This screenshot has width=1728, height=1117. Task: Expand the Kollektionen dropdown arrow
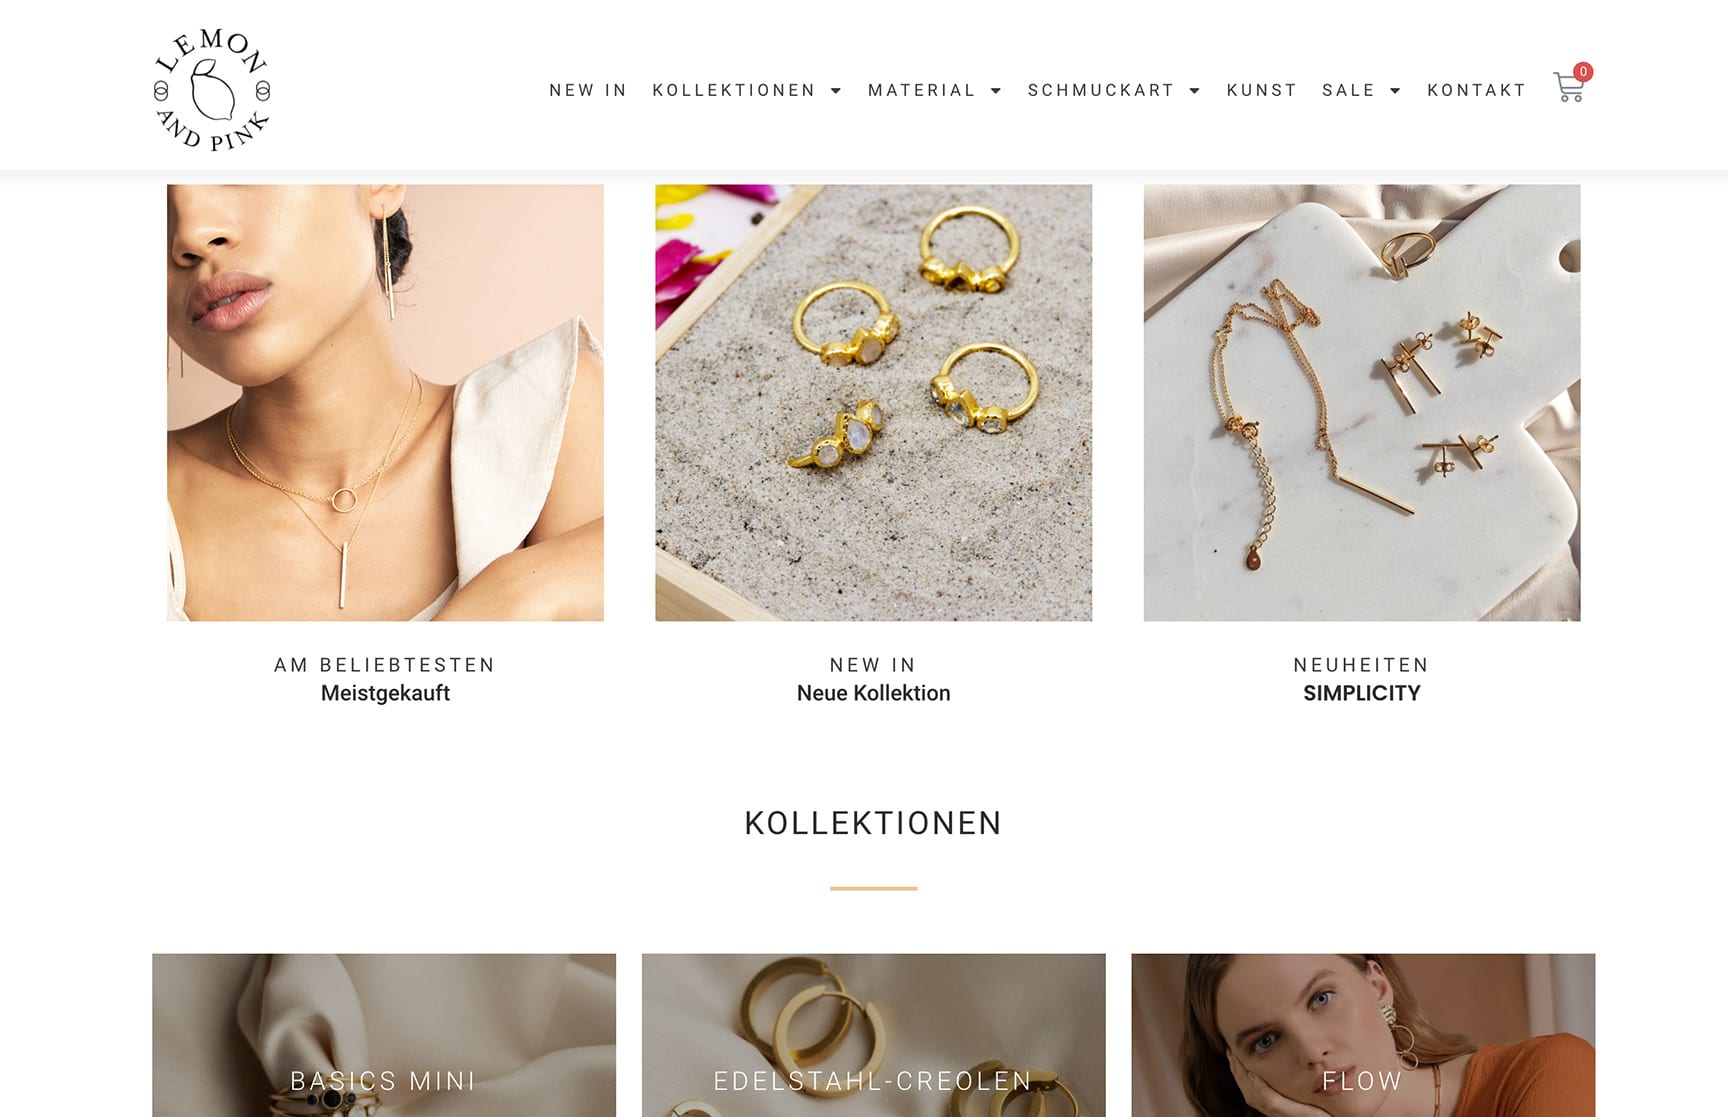tap(836, 91)
